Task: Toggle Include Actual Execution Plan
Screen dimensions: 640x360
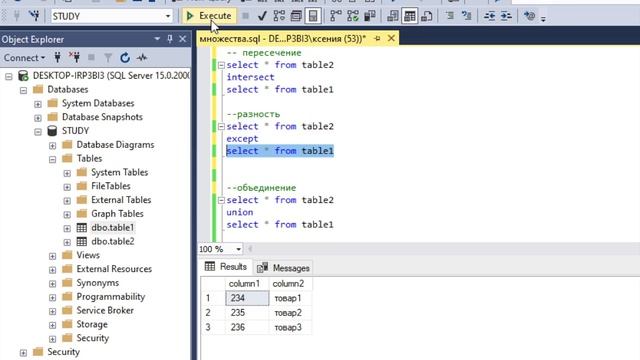Action: click(336, 16)
